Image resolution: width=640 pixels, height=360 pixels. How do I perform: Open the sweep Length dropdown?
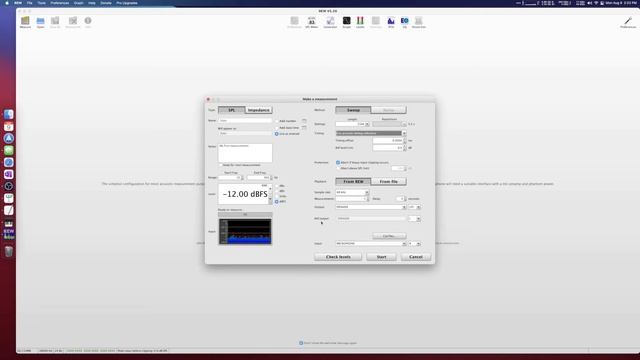point(353,124)
